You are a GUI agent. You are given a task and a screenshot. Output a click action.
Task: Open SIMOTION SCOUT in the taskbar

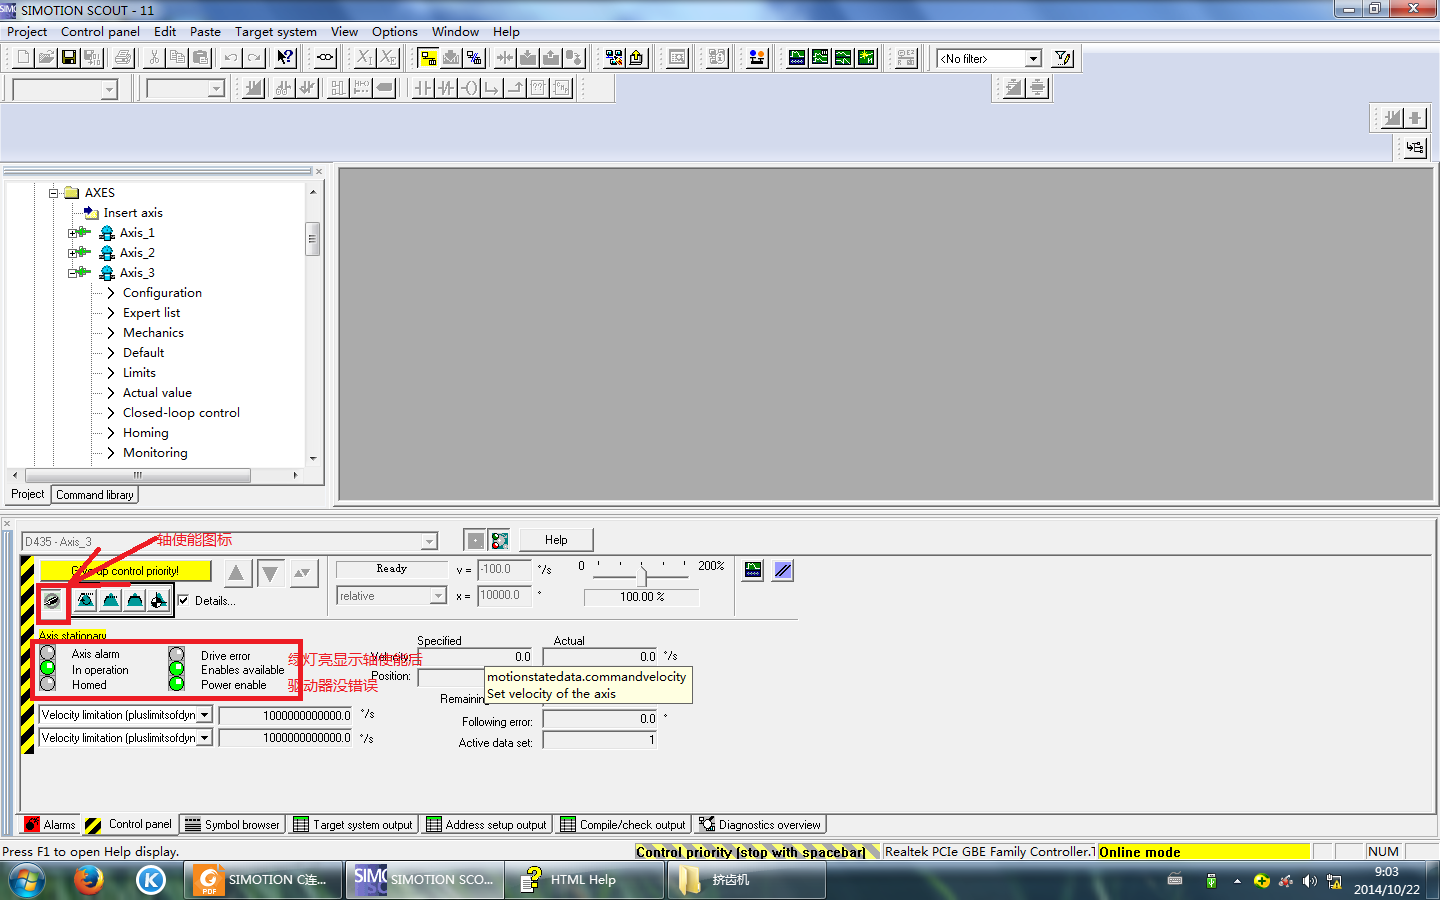[x=424, y=880]
